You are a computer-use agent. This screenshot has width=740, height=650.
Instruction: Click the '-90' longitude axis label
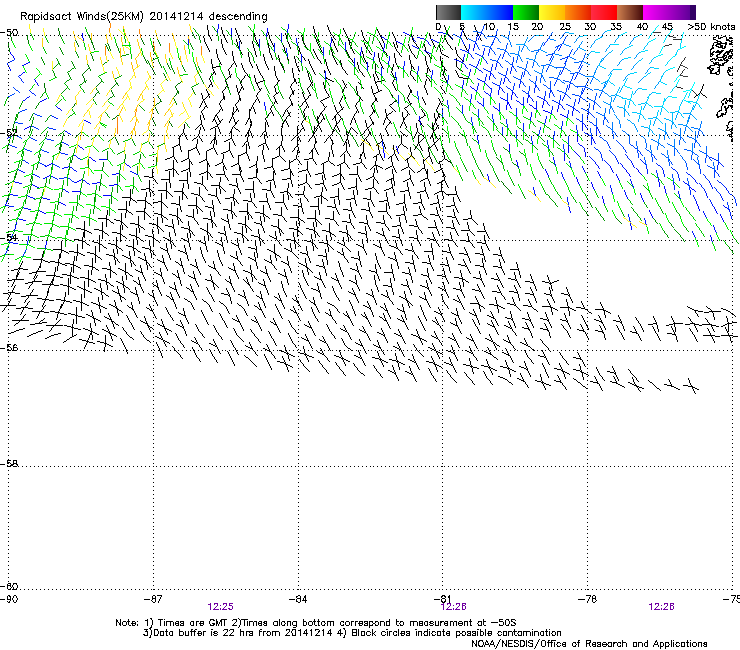[9, 599]
